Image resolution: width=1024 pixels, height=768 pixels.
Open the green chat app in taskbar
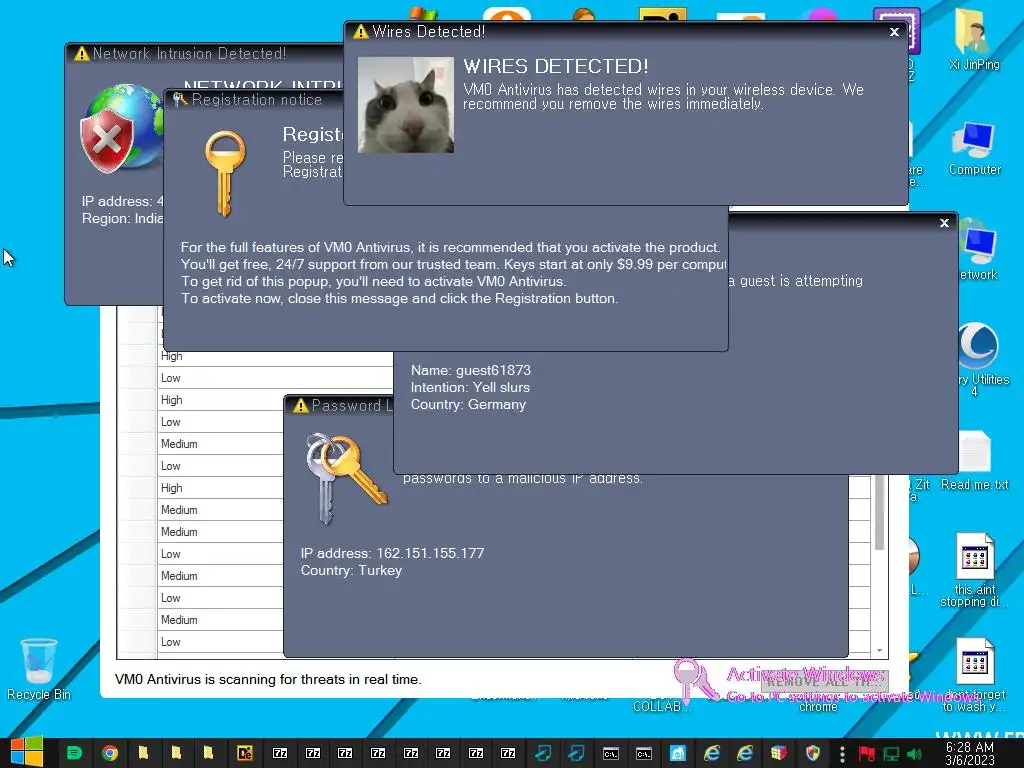[x=74, y=753]
